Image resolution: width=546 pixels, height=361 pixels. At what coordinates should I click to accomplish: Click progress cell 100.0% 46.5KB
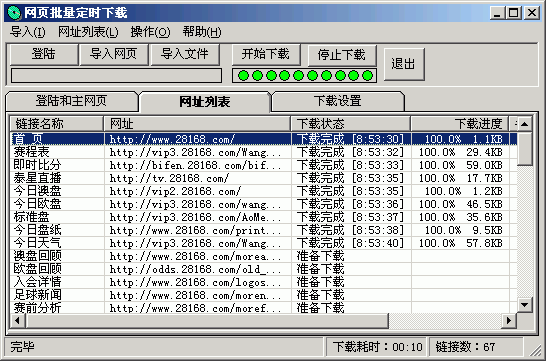pyautogui.click(x=460, y=204)
